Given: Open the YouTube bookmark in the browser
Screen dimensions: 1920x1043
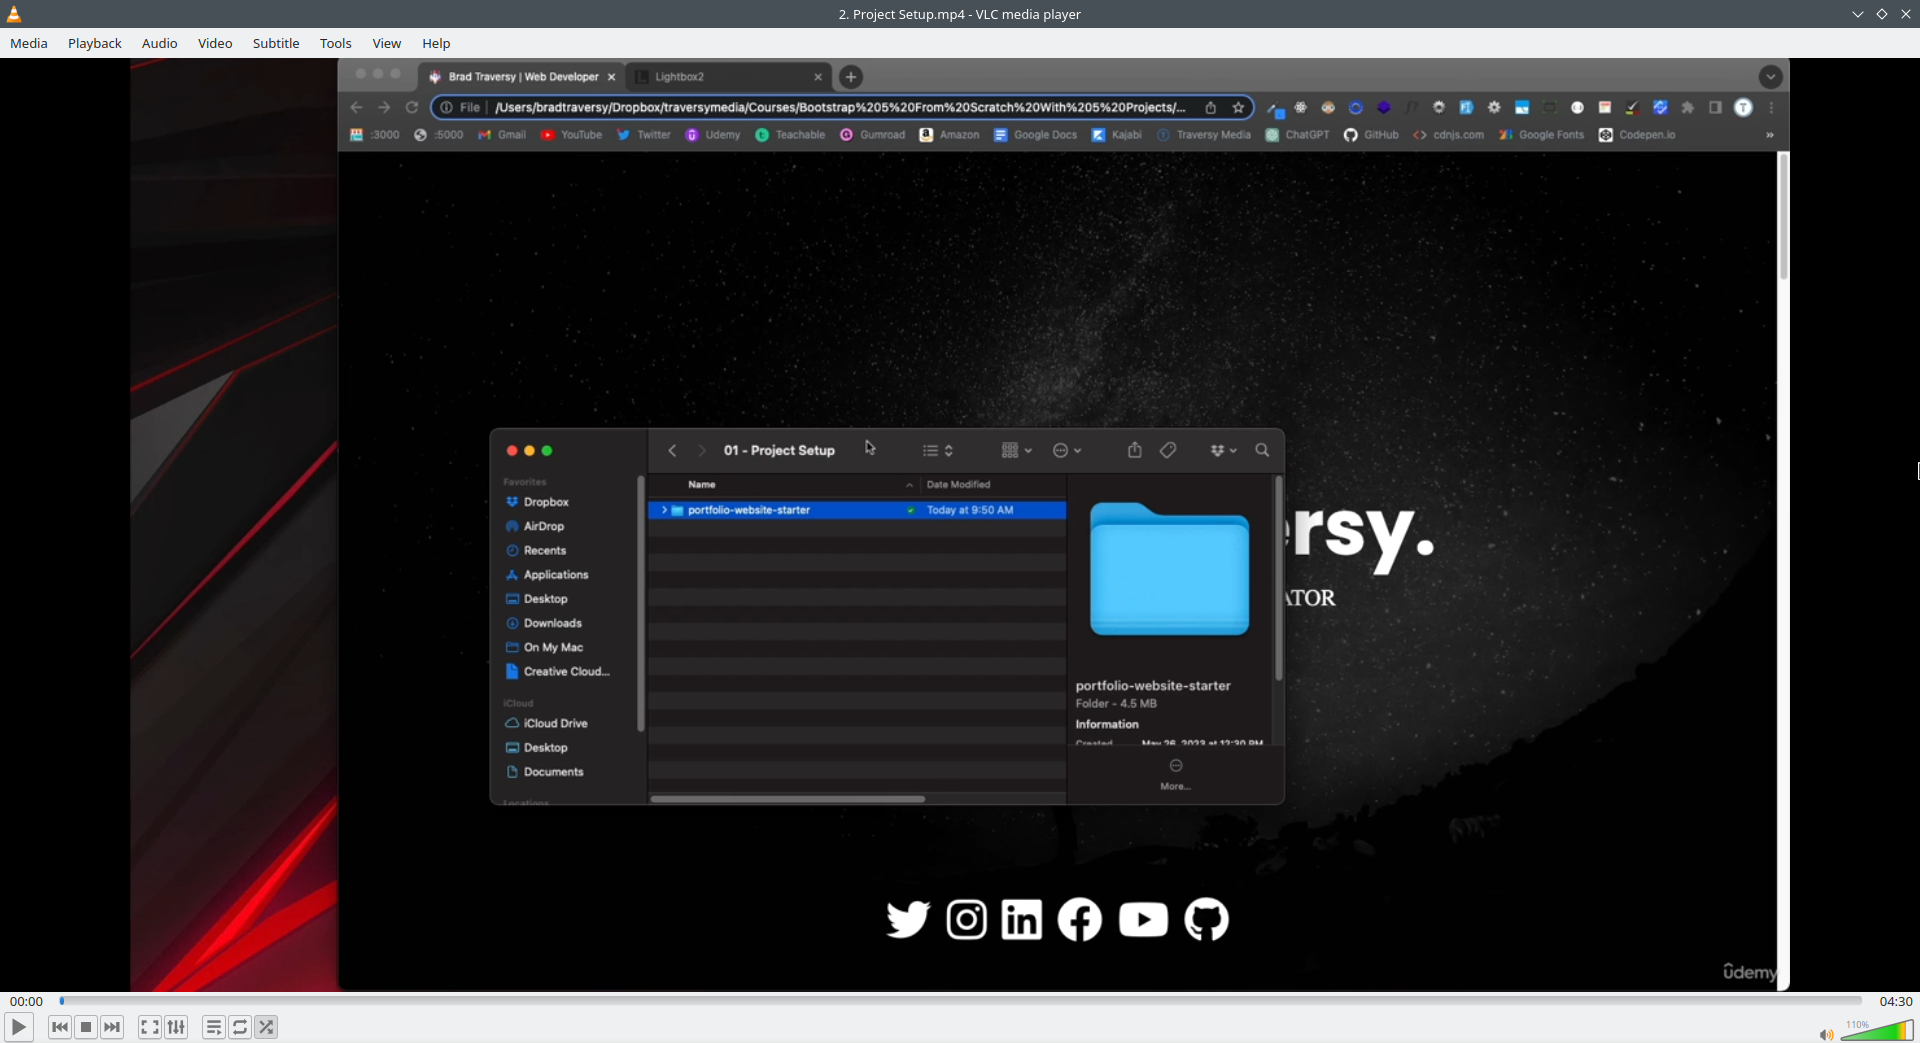Looking at the screenshot, I should (572, 135).
